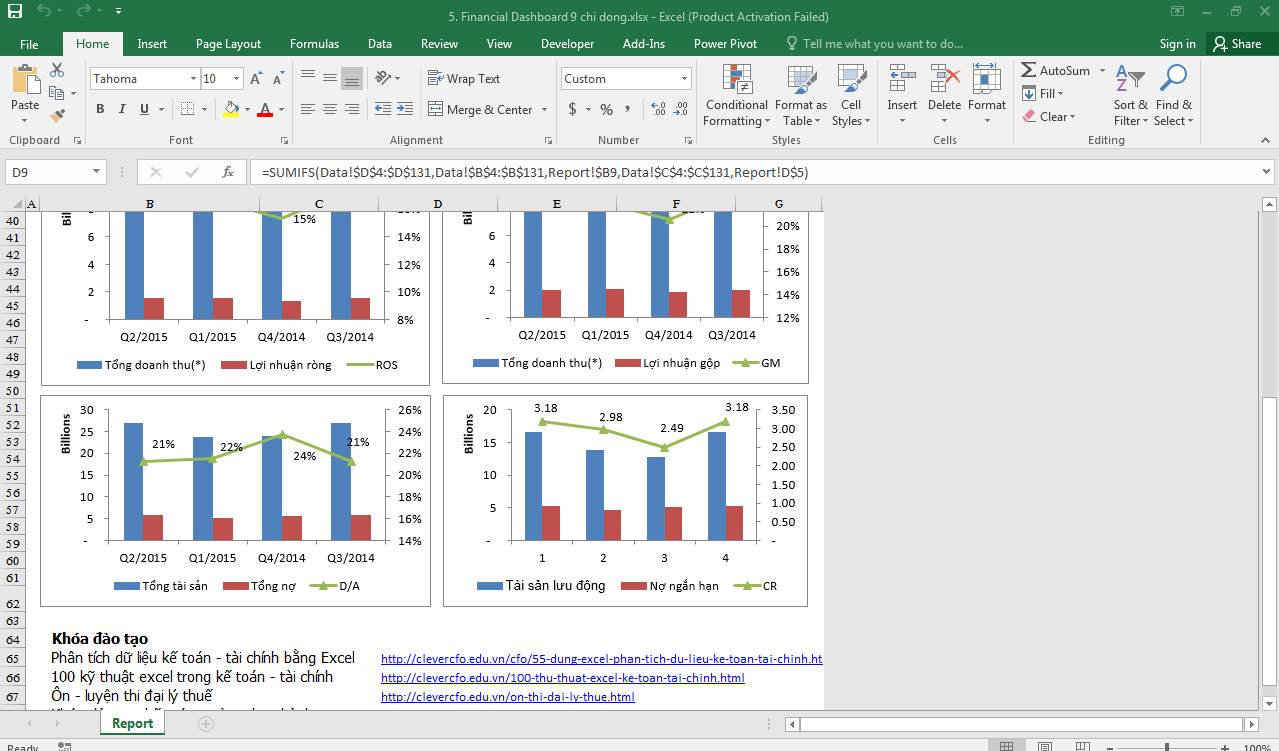The image size is (1279, 751).
Task: Open Conditional Formatting menu
Action: tap(736, 96)
